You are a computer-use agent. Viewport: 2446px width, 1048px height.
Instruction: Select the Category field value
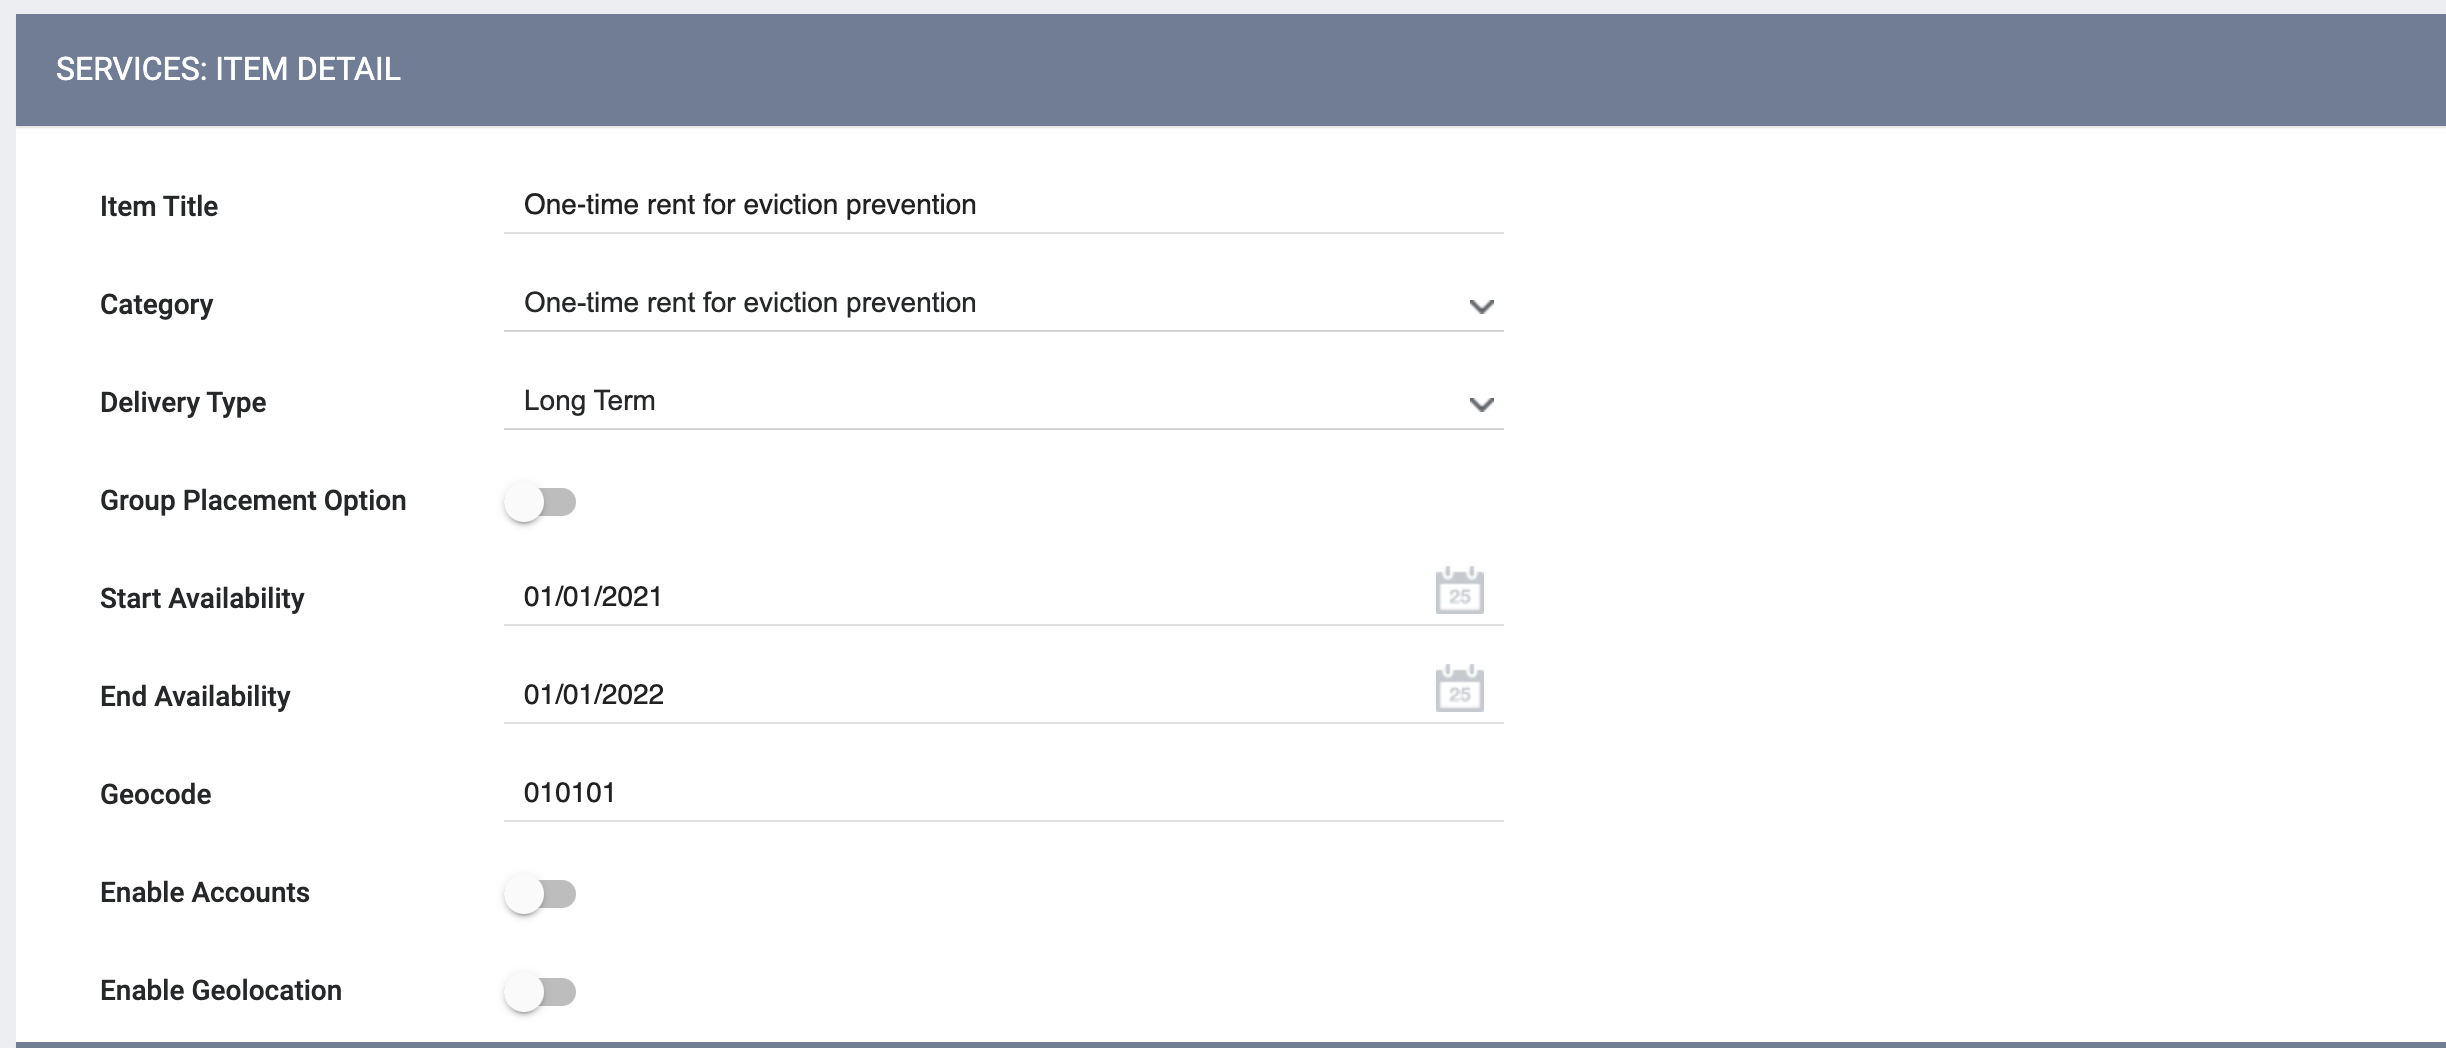(1003, 304)
